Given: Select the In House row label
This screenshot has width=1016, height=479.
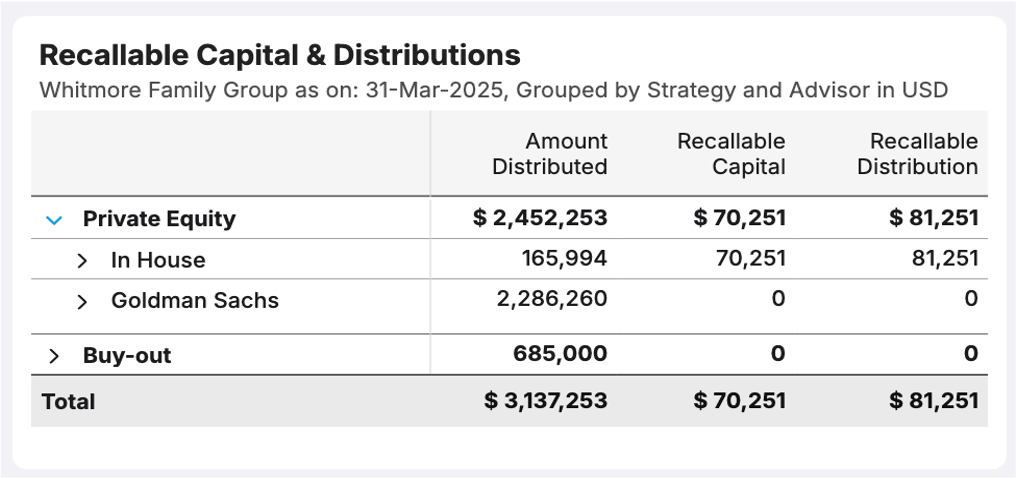Looking at the screenshot, I should click(x=158, y=261).
